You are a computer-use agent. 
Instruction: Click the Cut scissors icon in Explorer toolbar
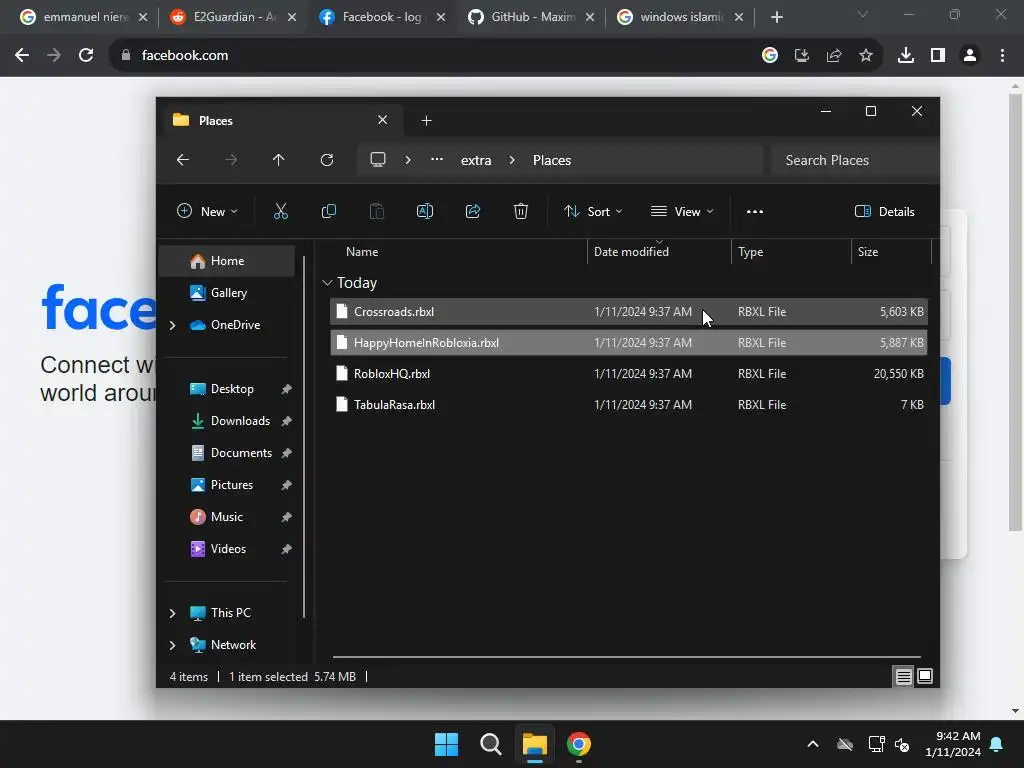281,211
